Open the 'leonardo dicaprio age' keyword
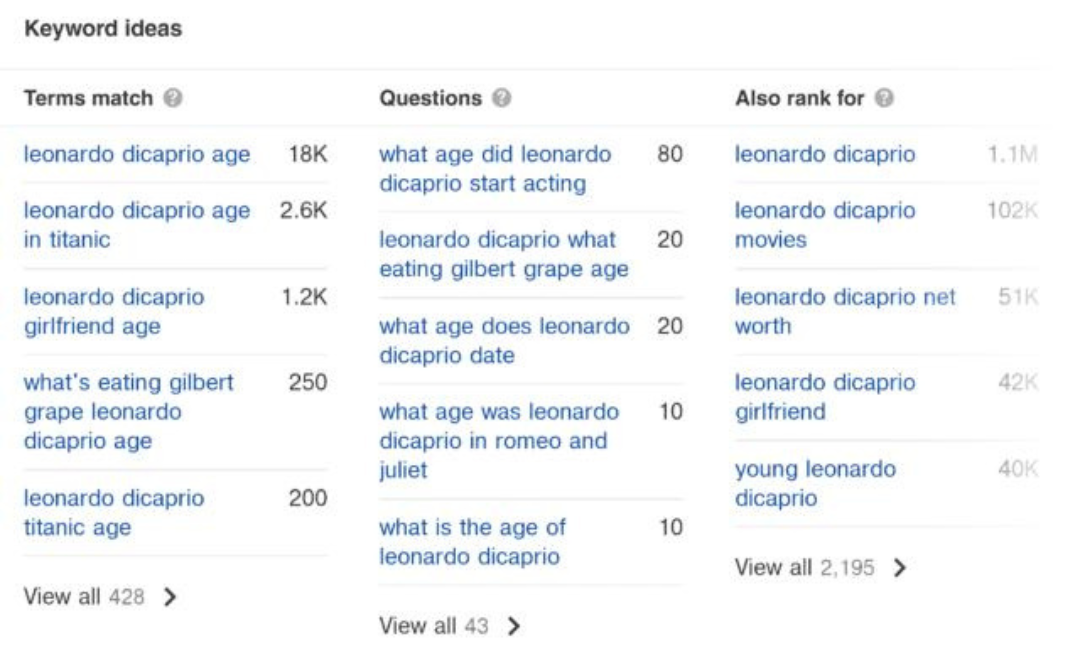 (x=136, y=155)
